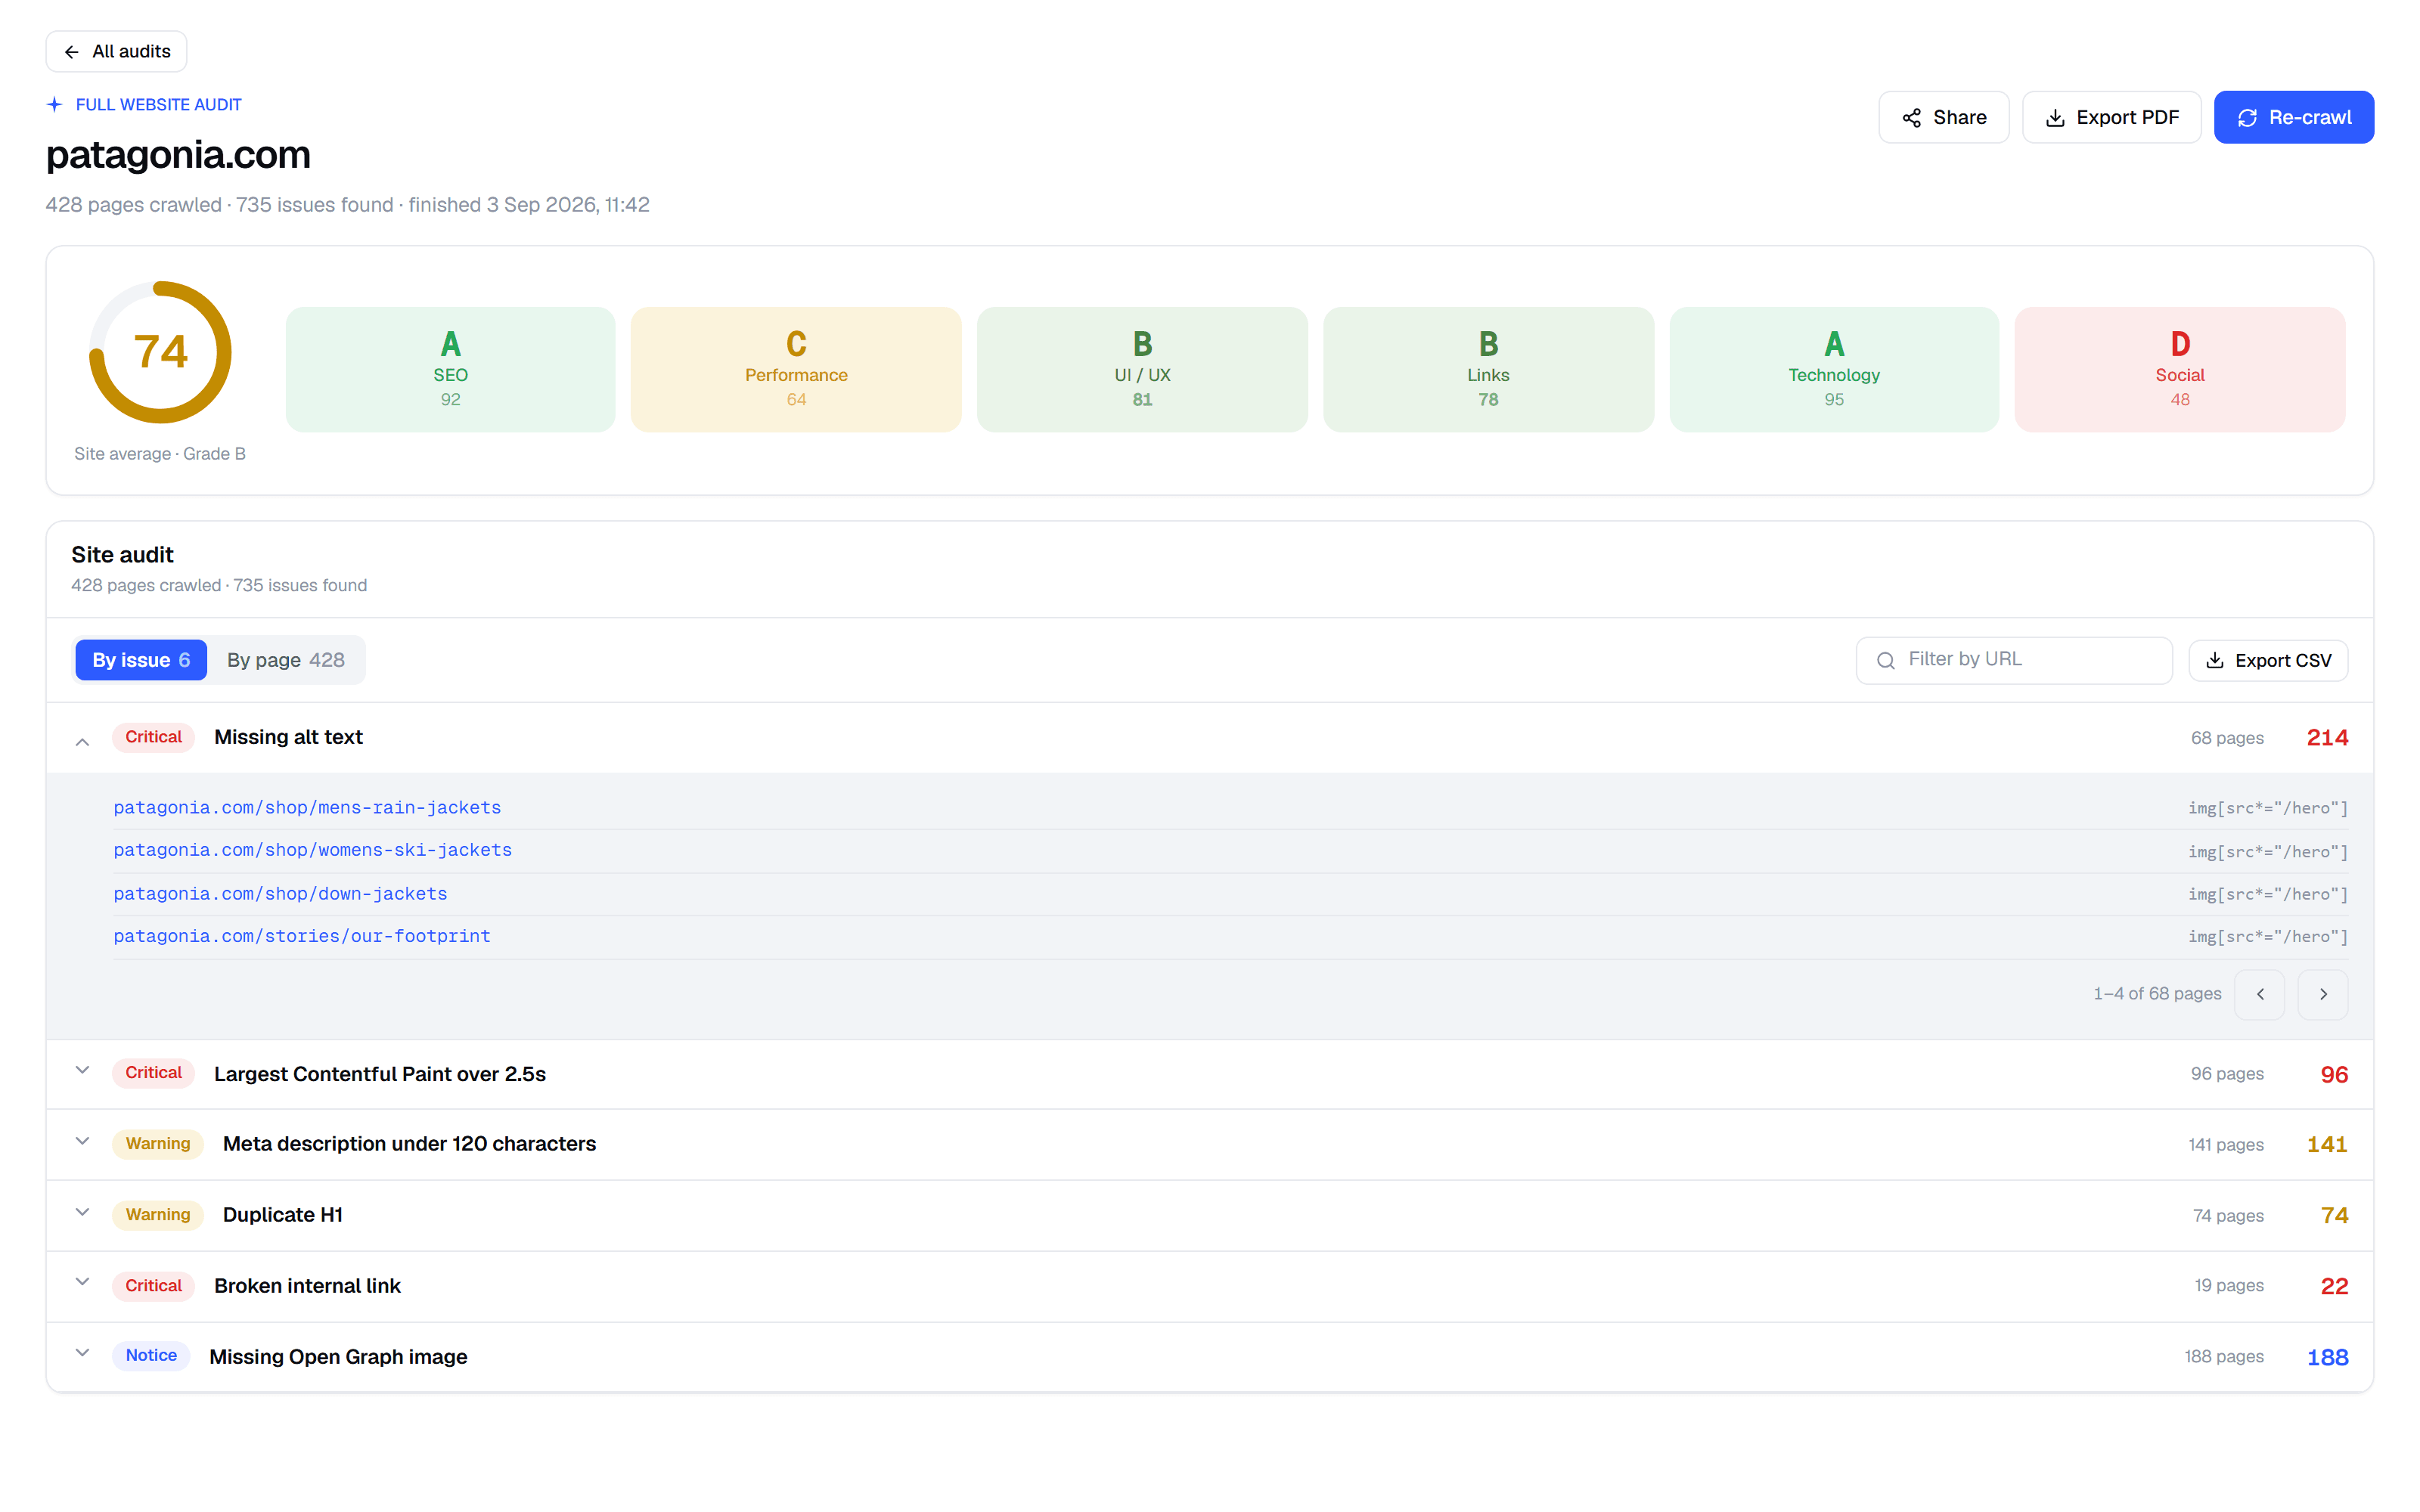Start a Re-crawl of the site
Screen dimensions: 2420x1512
click(2293, 117)
